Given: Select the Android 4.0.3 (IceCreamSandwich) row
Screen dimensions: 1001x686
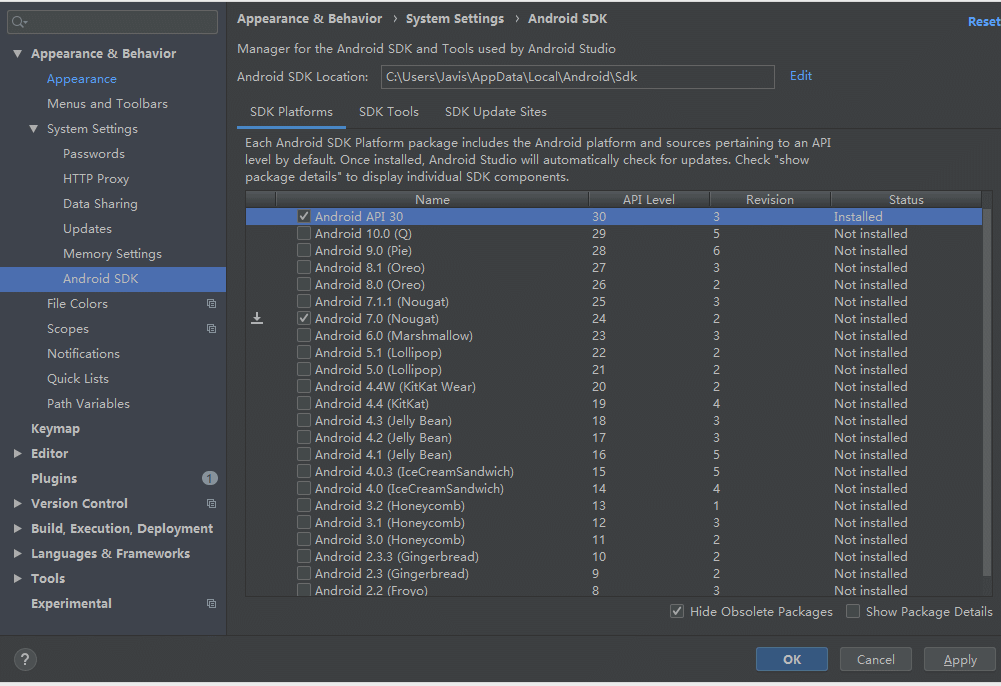Looking at the screenshot, I should [x=613, y=472].
